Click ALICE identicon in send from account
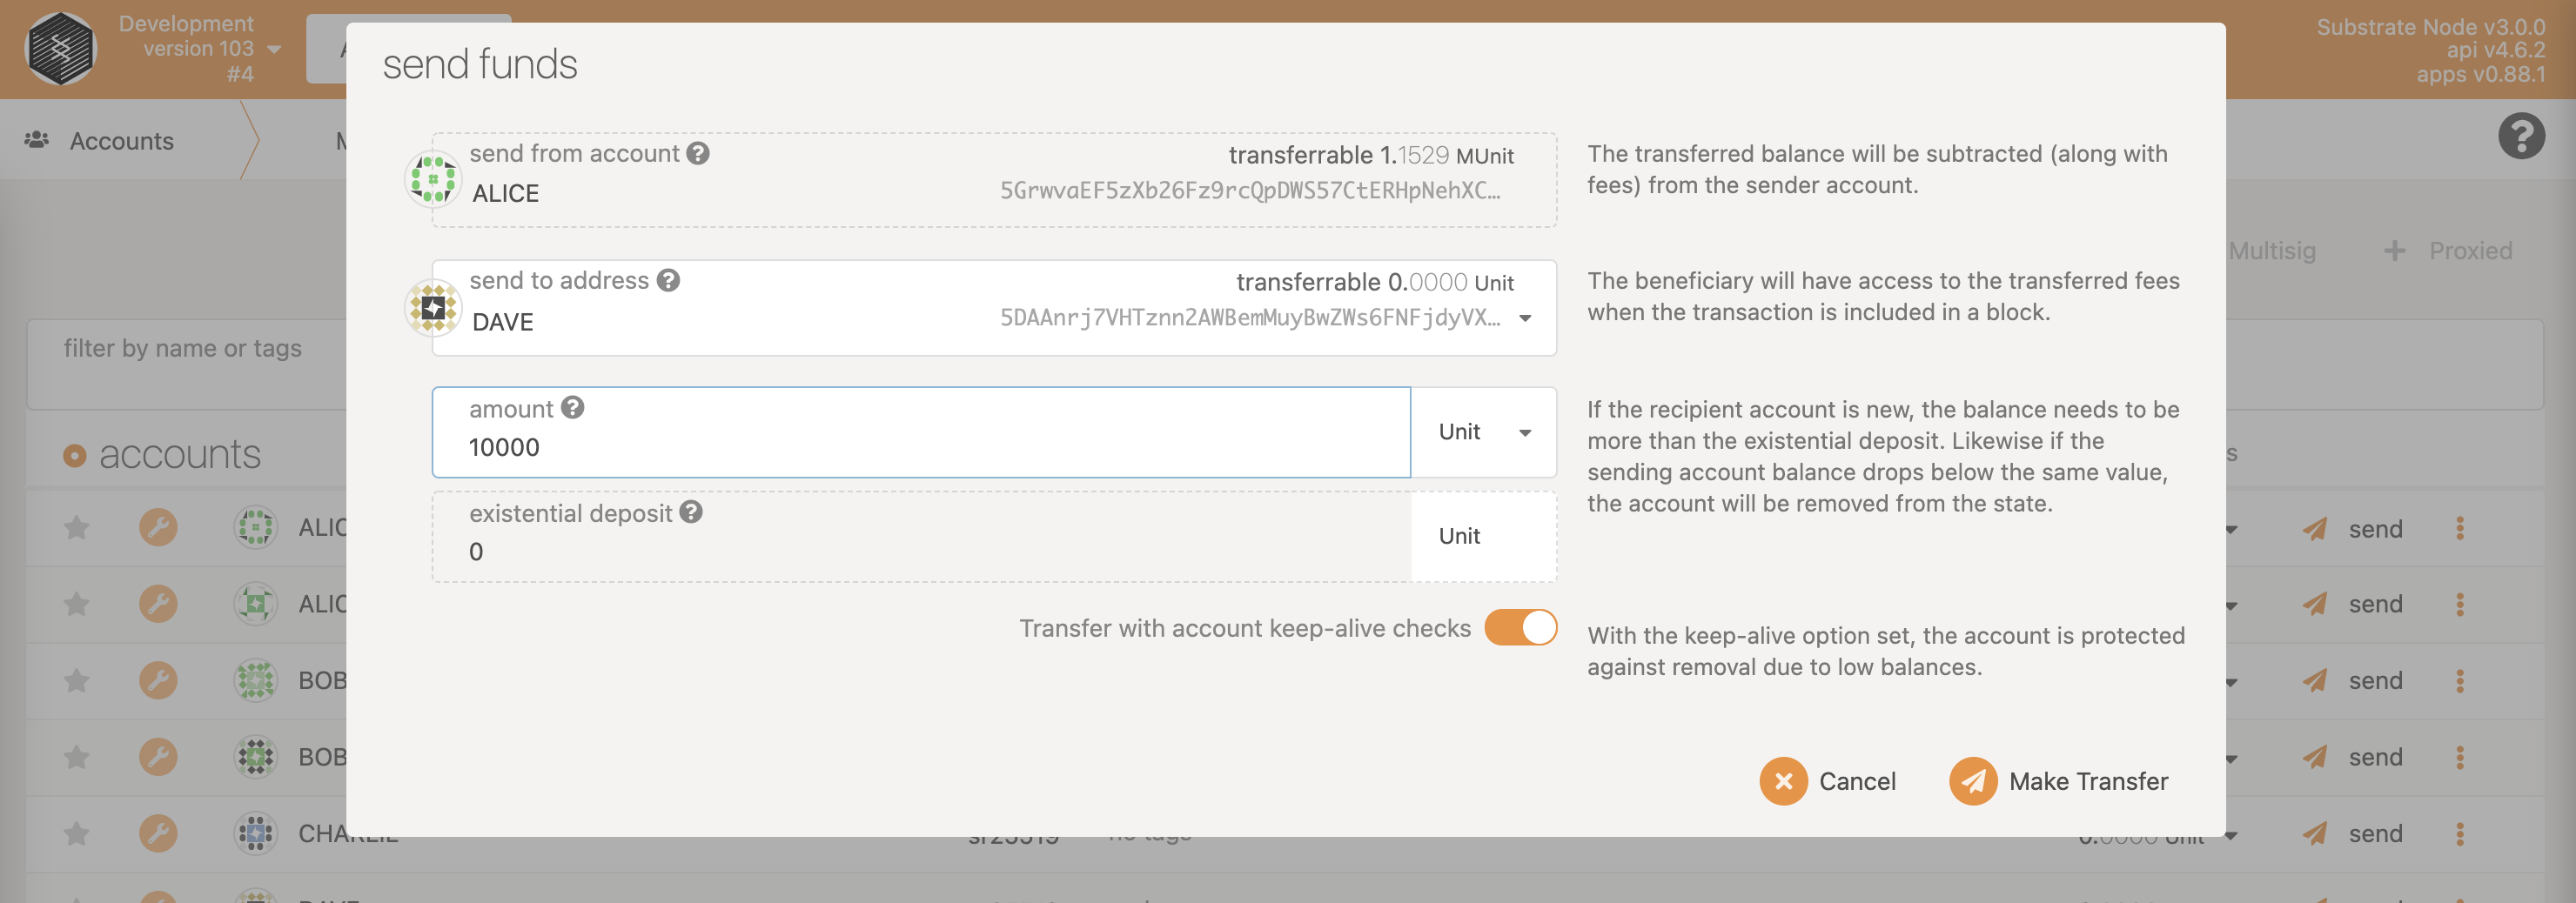The width and height of the screenshot is (2576, 903). click(x=433, y=179)
